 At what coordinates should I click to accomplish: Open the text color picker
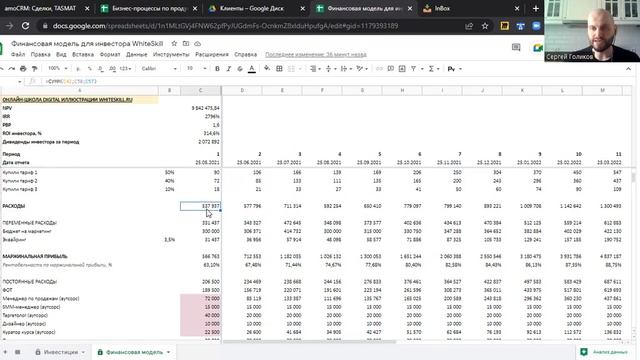pyautogui.click(x=252, y=69)
